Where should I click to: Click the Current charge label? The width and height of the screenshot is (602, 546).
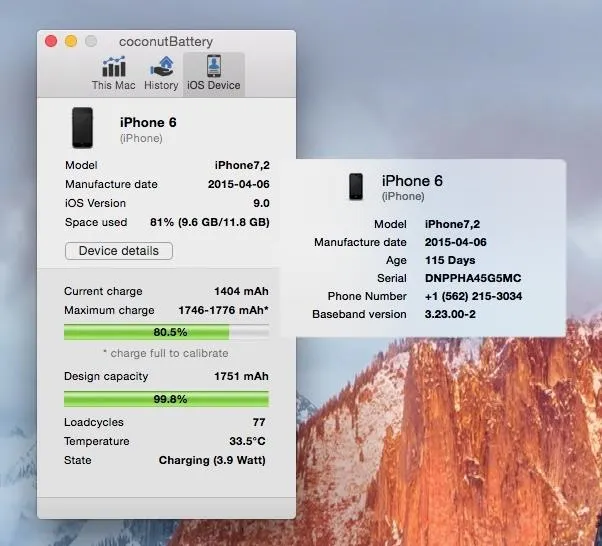[103, 291]
